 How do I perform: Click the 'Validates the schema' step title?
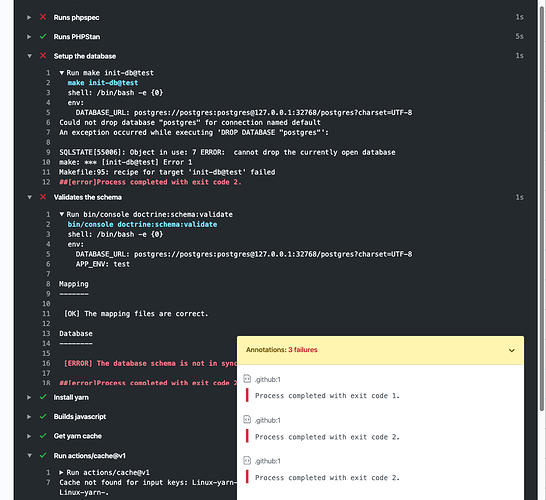click(x=87, y=197)
